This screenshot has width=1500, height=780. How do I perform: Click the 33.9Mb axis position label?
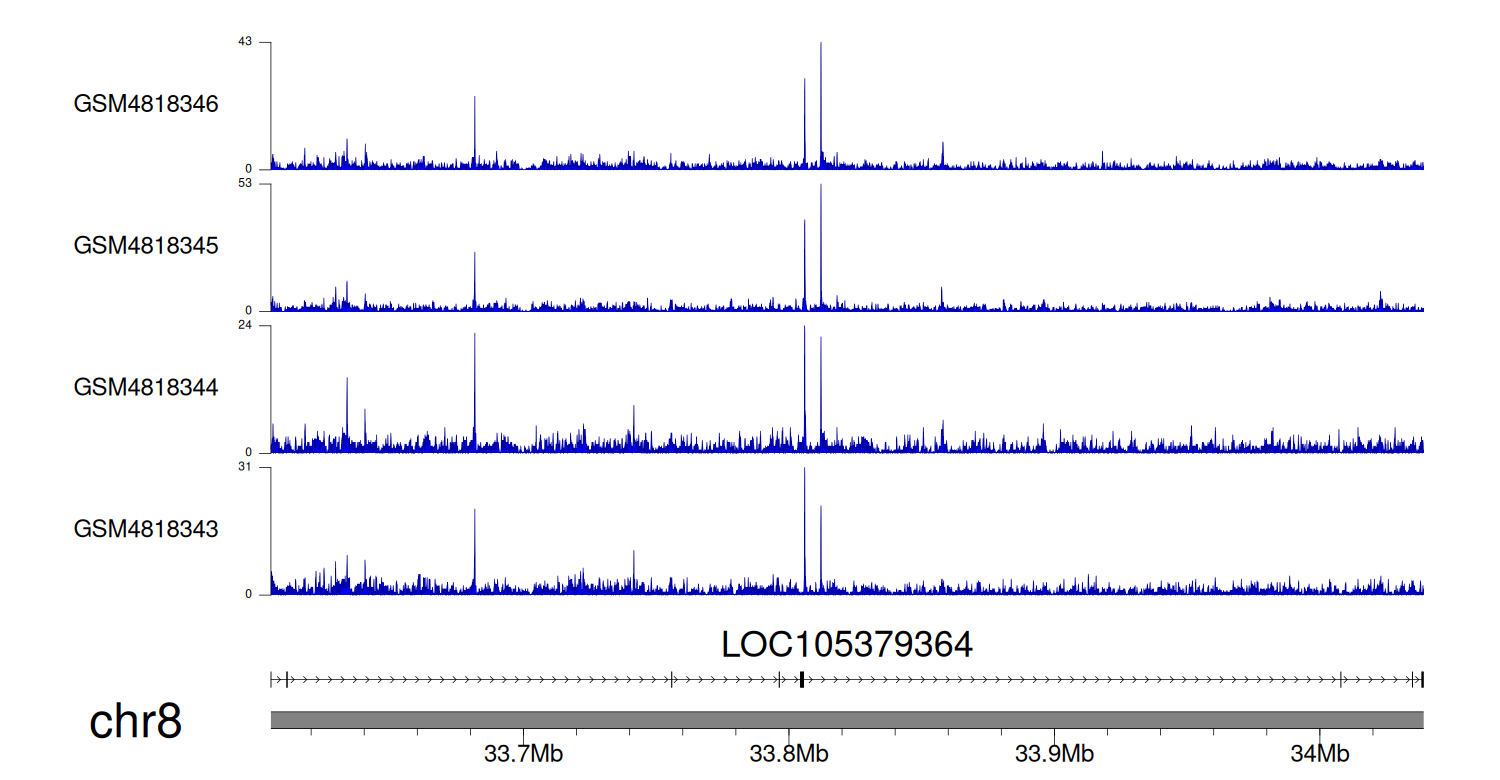click(x=1048, y=754)
